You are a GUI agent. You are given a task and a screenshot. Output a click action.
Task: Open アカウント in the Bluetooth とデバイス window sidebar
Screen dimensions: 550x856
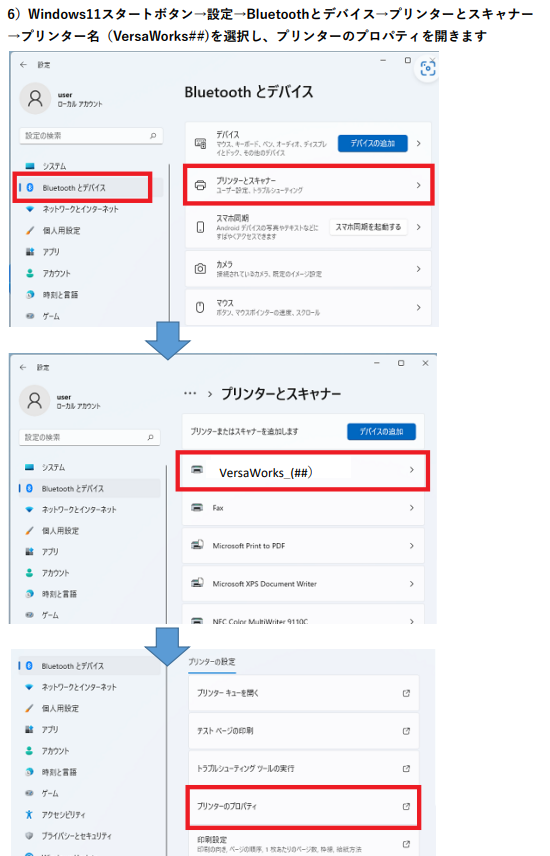49,273
